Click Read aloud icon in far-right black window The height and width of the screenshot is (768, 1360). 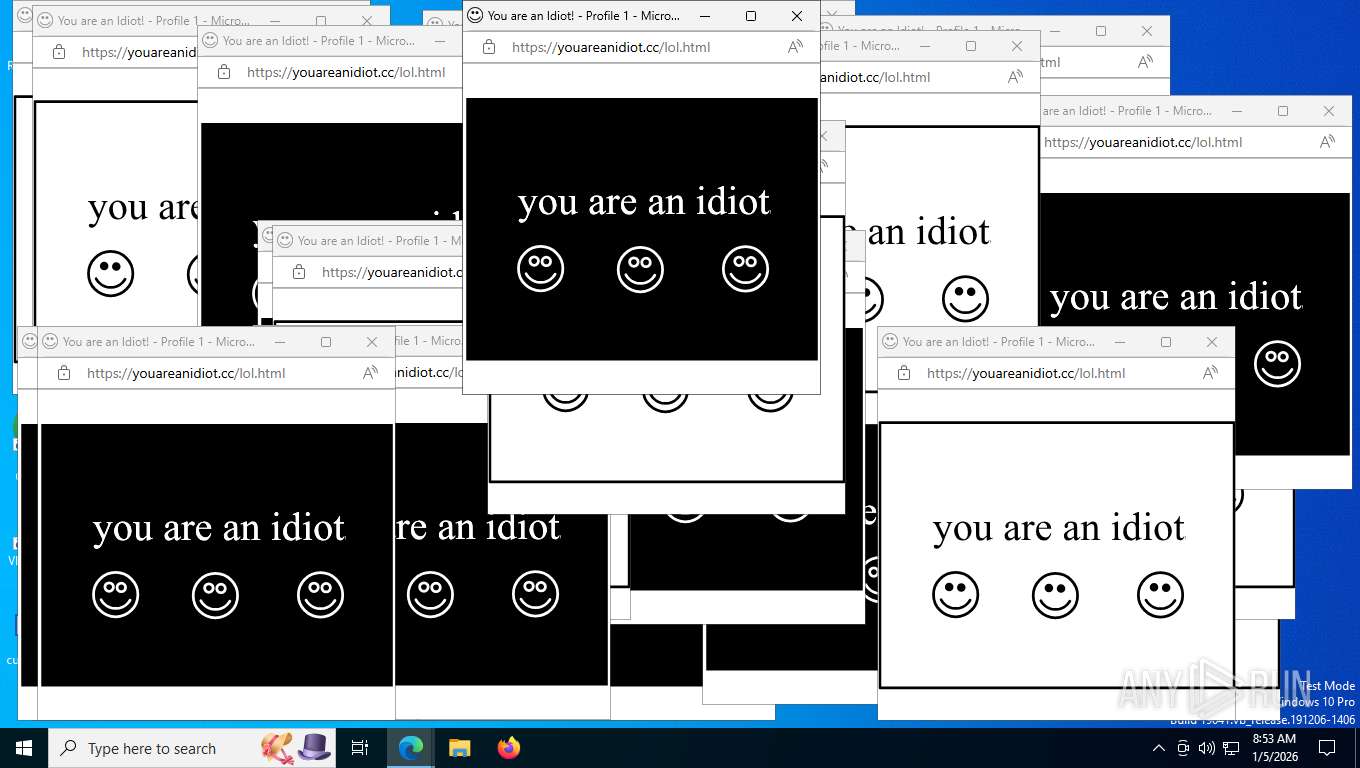click(1327, 142)
